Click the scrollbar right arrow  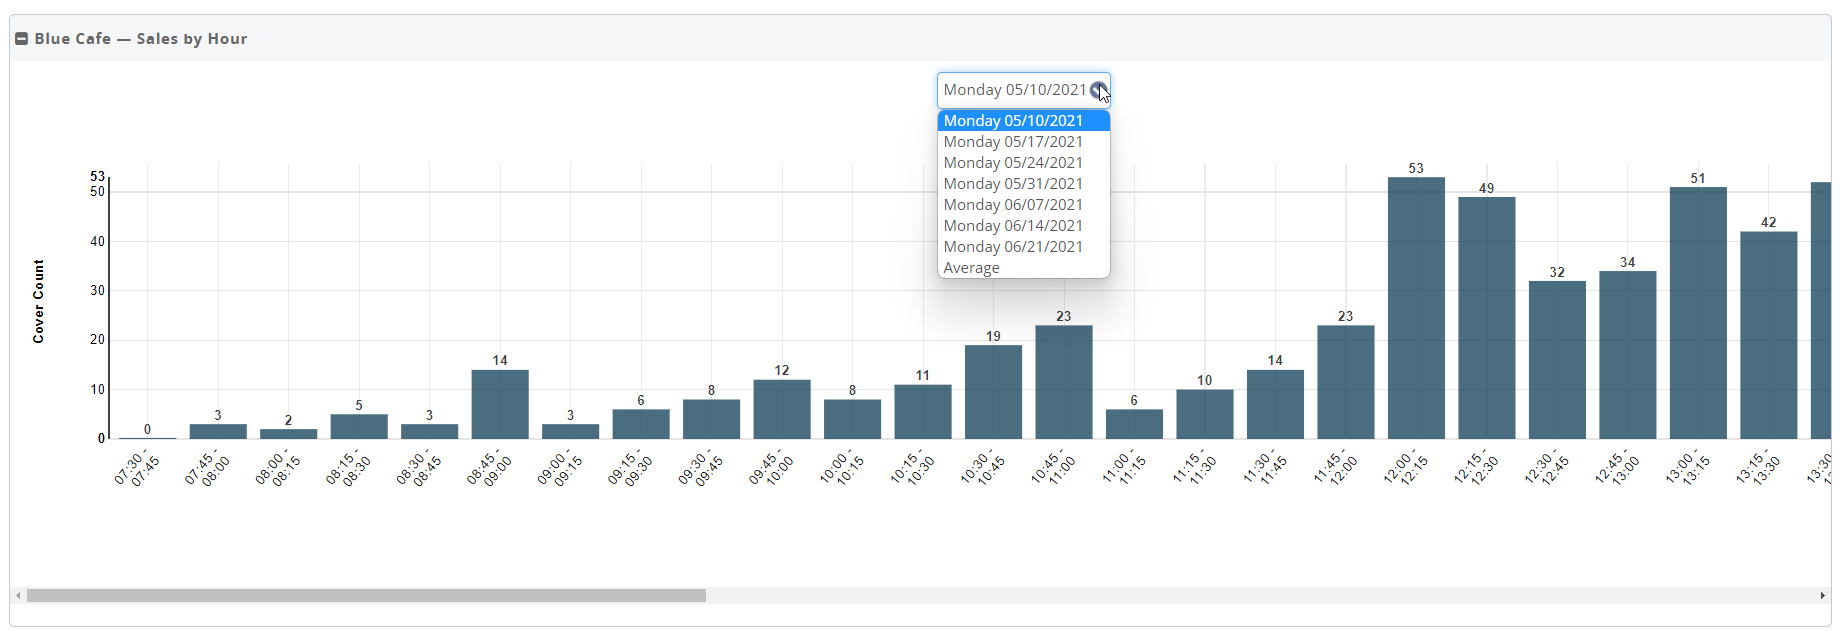pos(1822,595)
